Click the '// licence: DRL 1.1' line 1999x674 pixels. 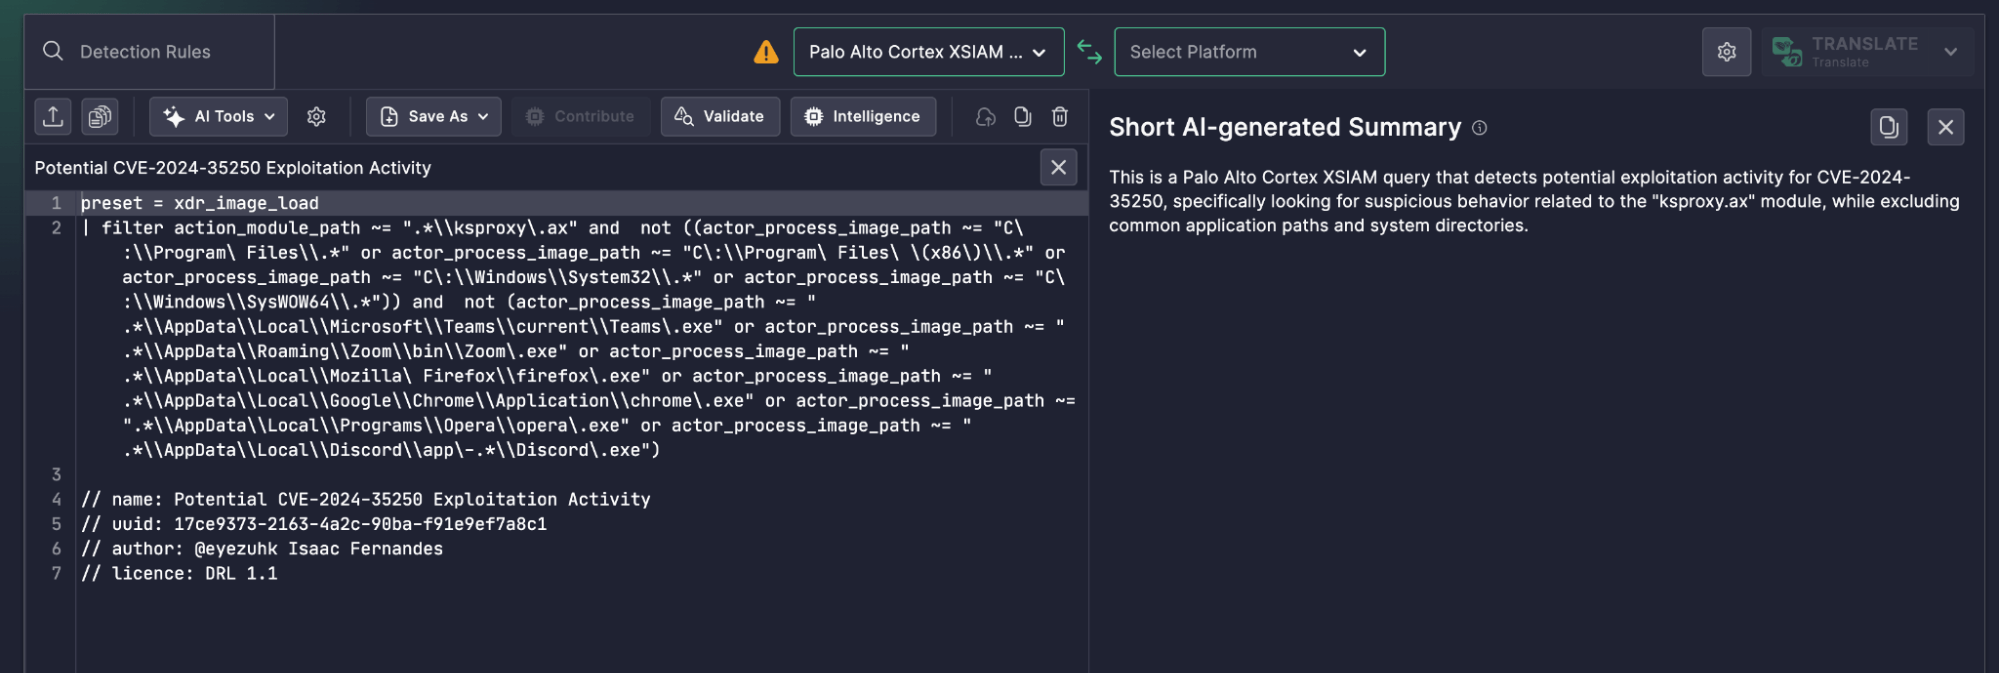pyautogui.click(x=180, y=574)
